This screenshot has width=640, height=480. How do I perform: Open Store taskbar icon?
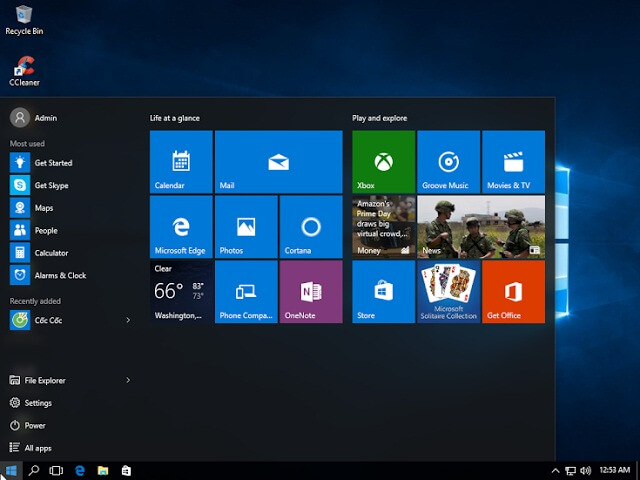coord(126,471)
